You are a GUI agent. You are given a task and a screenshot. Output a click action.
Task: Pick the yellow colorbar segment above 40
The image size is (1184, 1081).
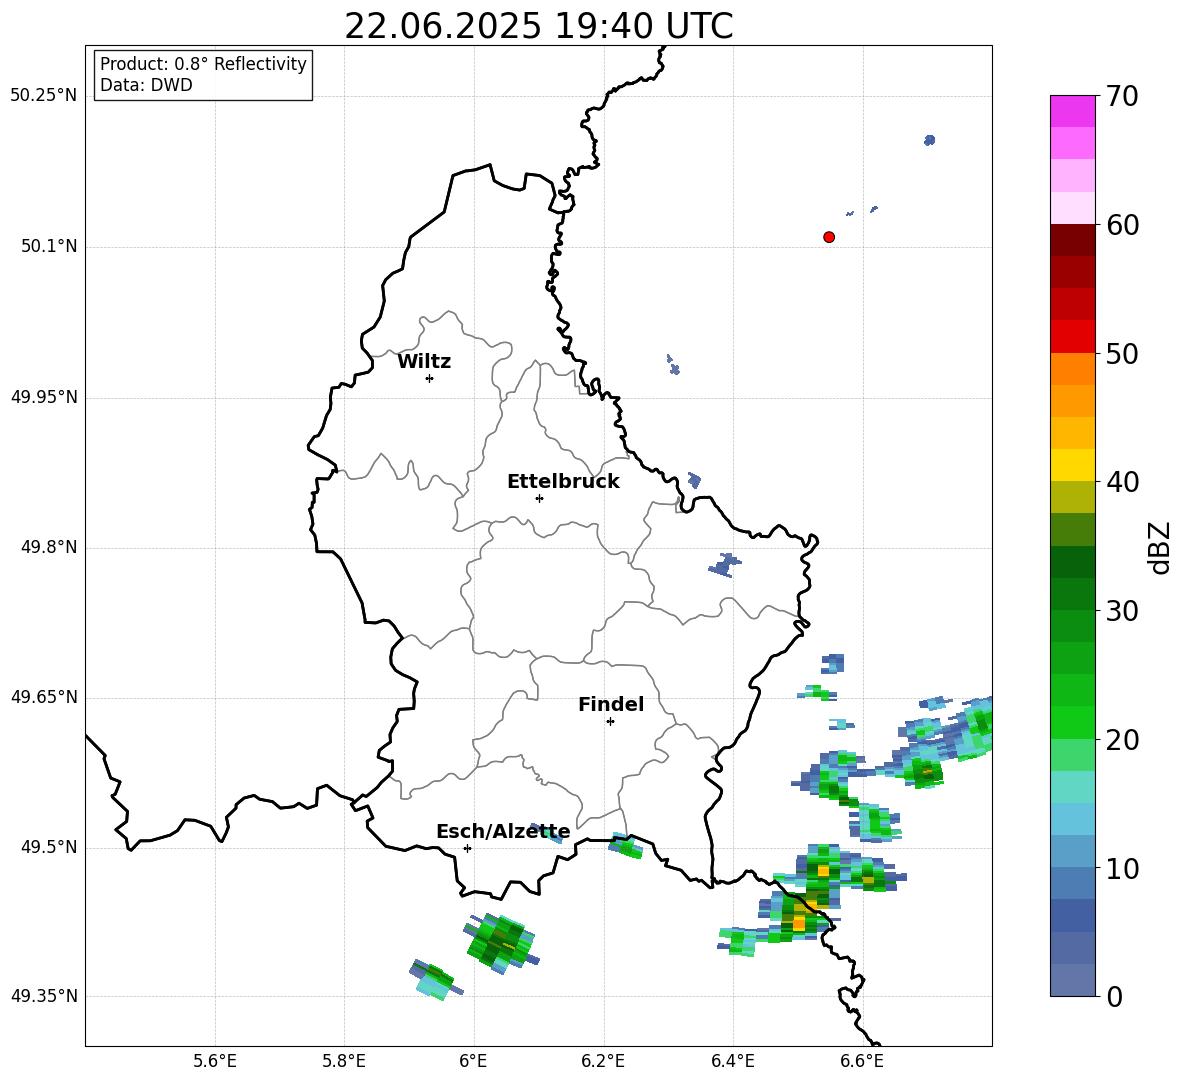click(x=1073, y=465)
